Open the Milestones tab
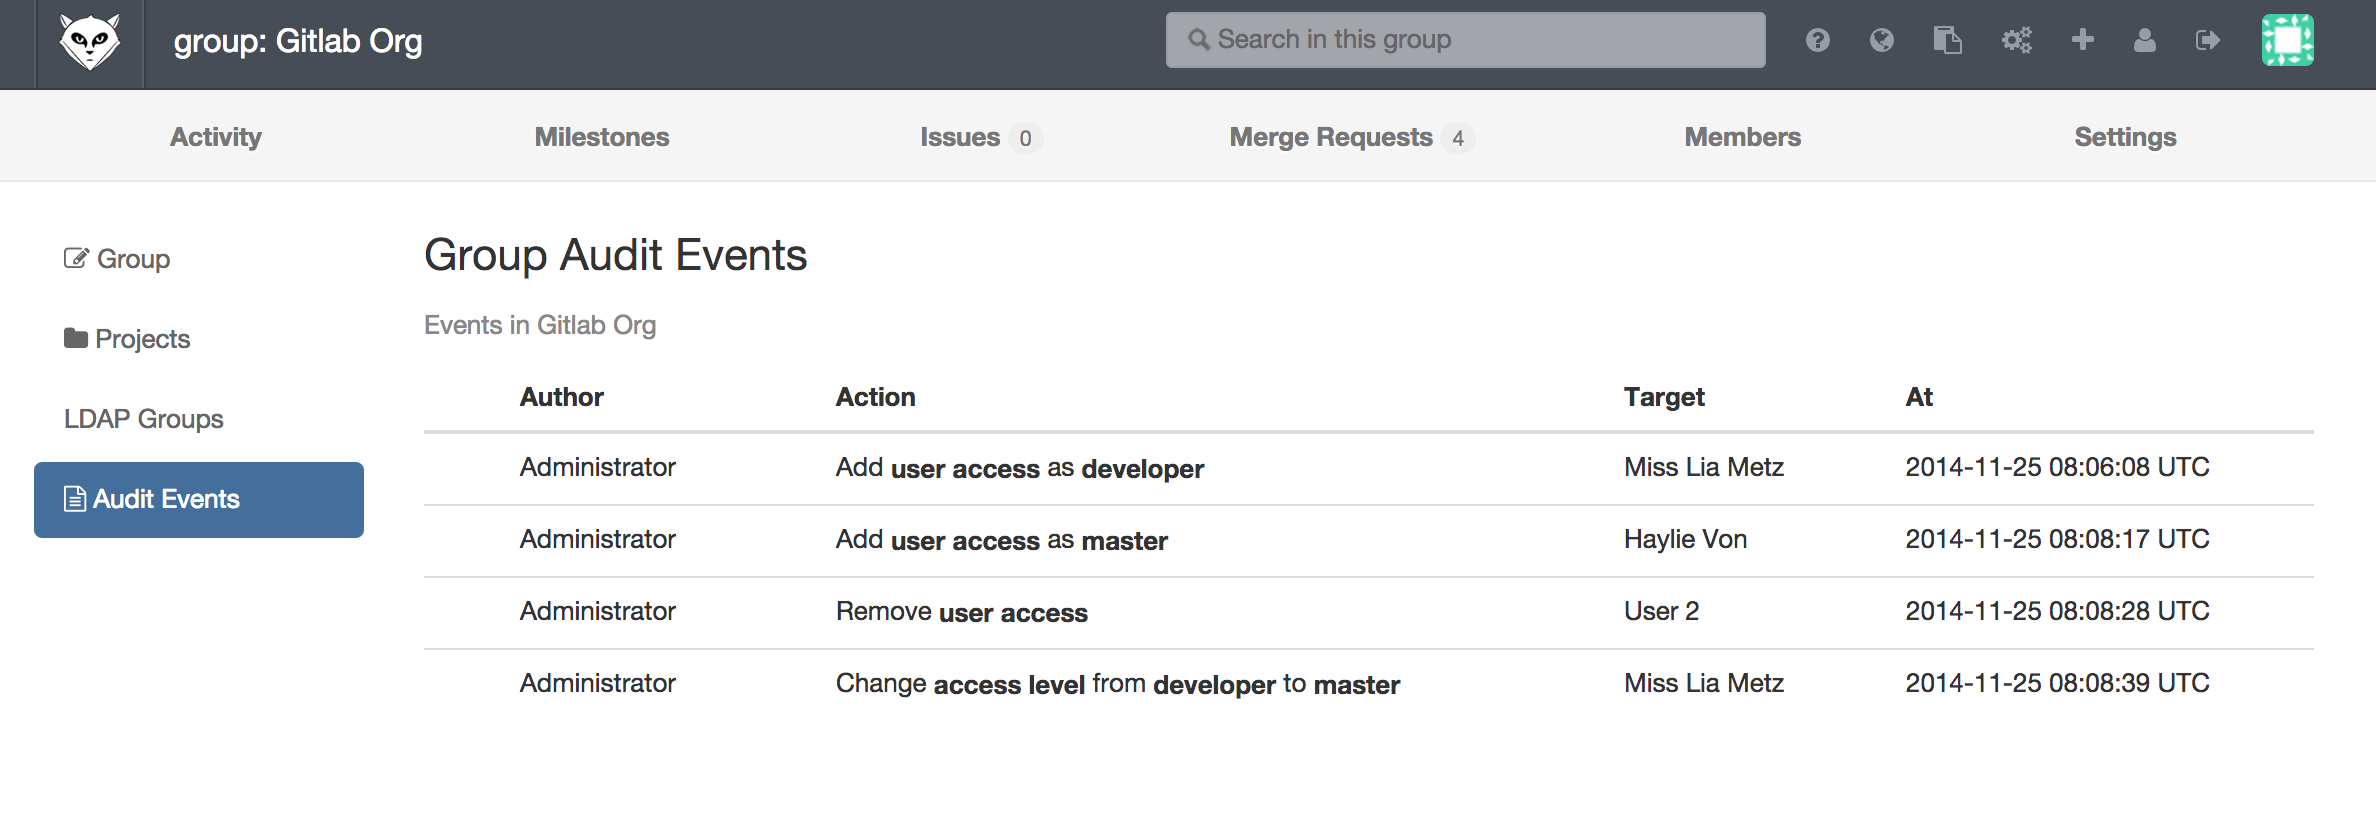 pos(601,137)
